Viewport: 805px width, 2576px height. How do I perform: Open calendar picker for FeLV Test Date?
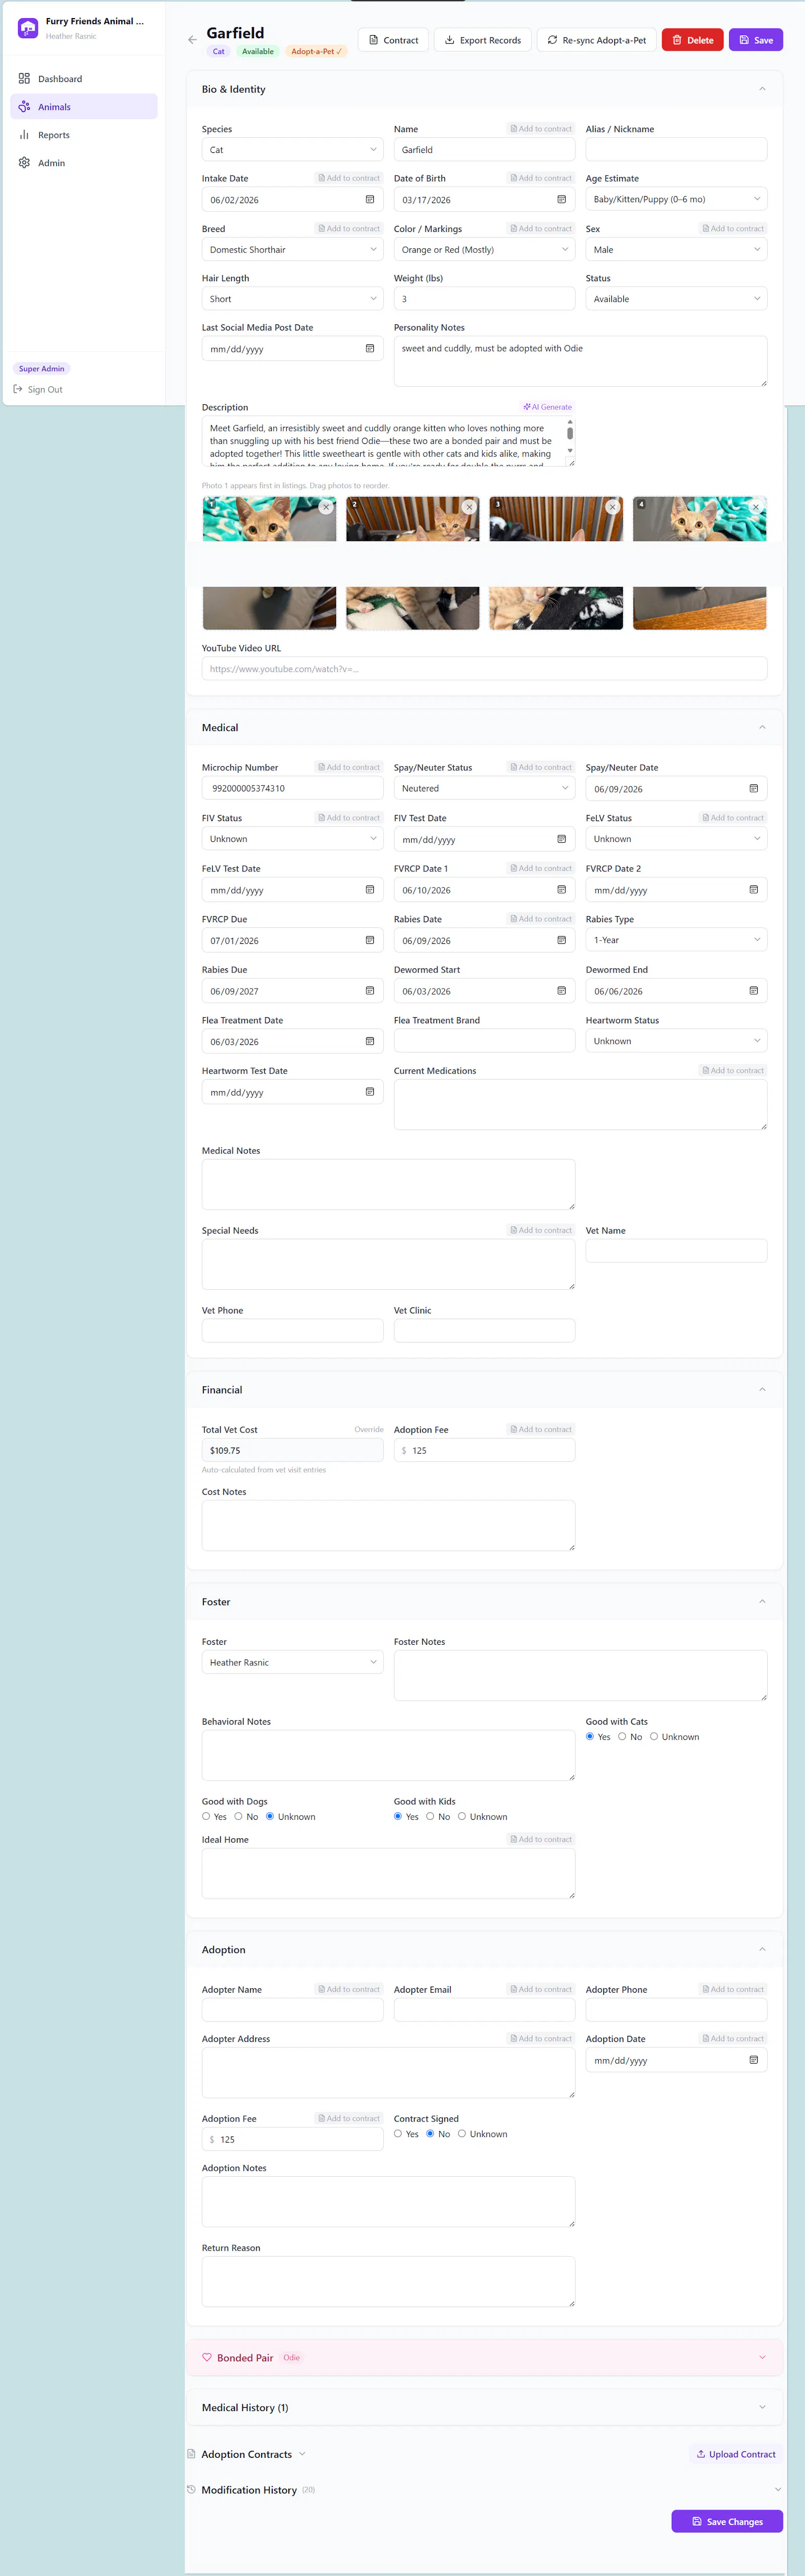point(370,890)
